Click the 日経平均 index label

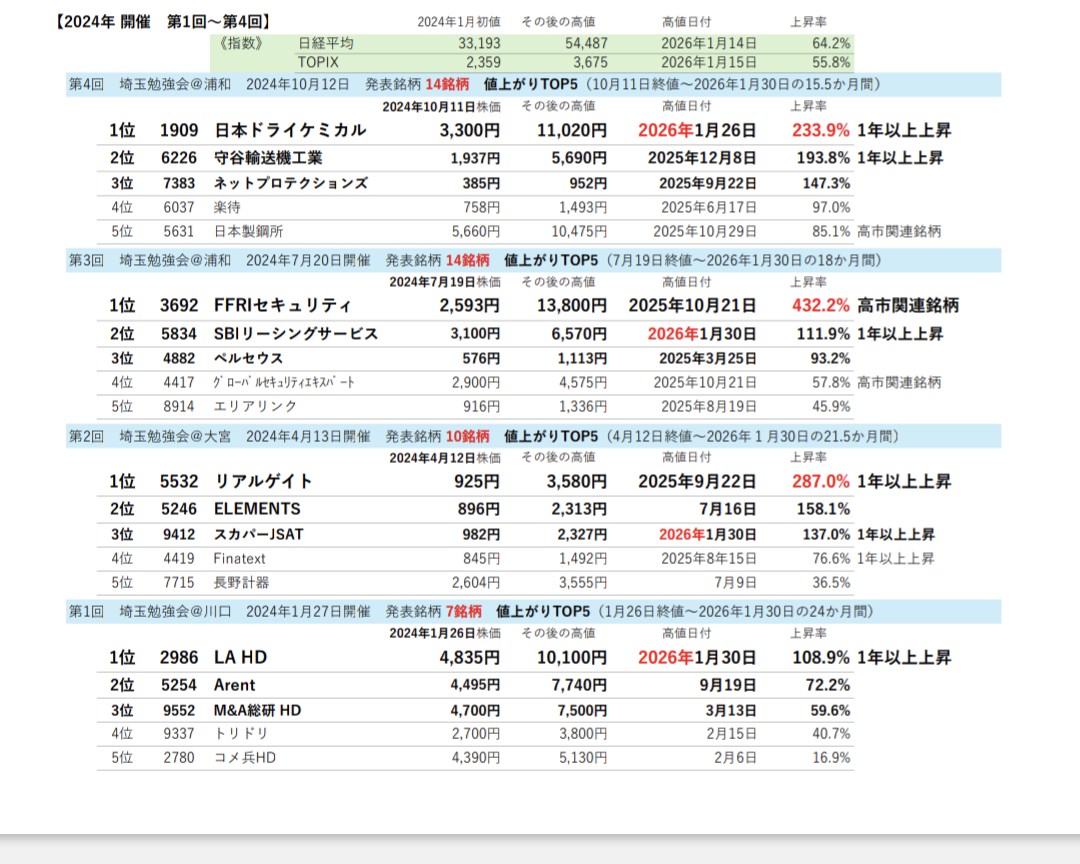[326, 43]
